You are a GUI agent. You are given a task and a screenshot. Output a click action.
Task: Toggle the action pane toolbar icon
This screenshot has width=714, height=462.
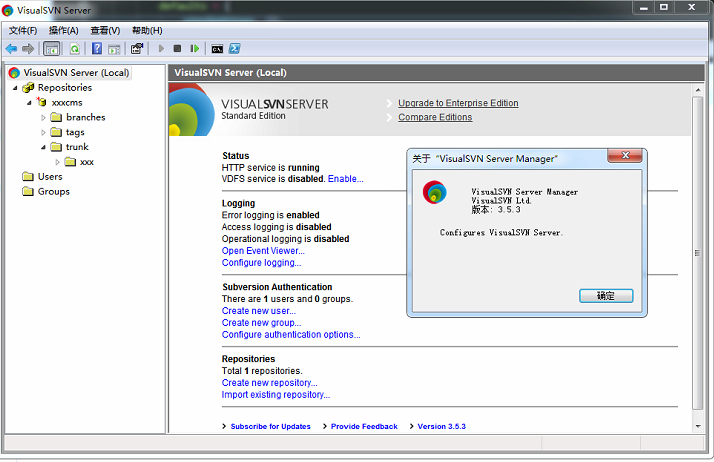[114, 49]
